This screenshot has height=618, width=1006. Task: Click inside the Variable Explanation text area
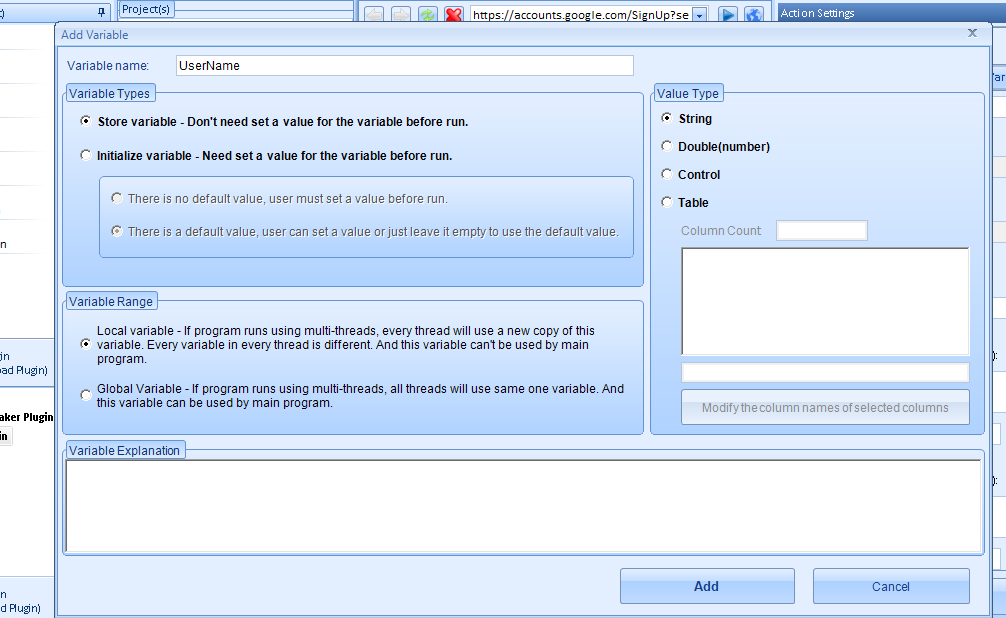(x=523, y=505)
